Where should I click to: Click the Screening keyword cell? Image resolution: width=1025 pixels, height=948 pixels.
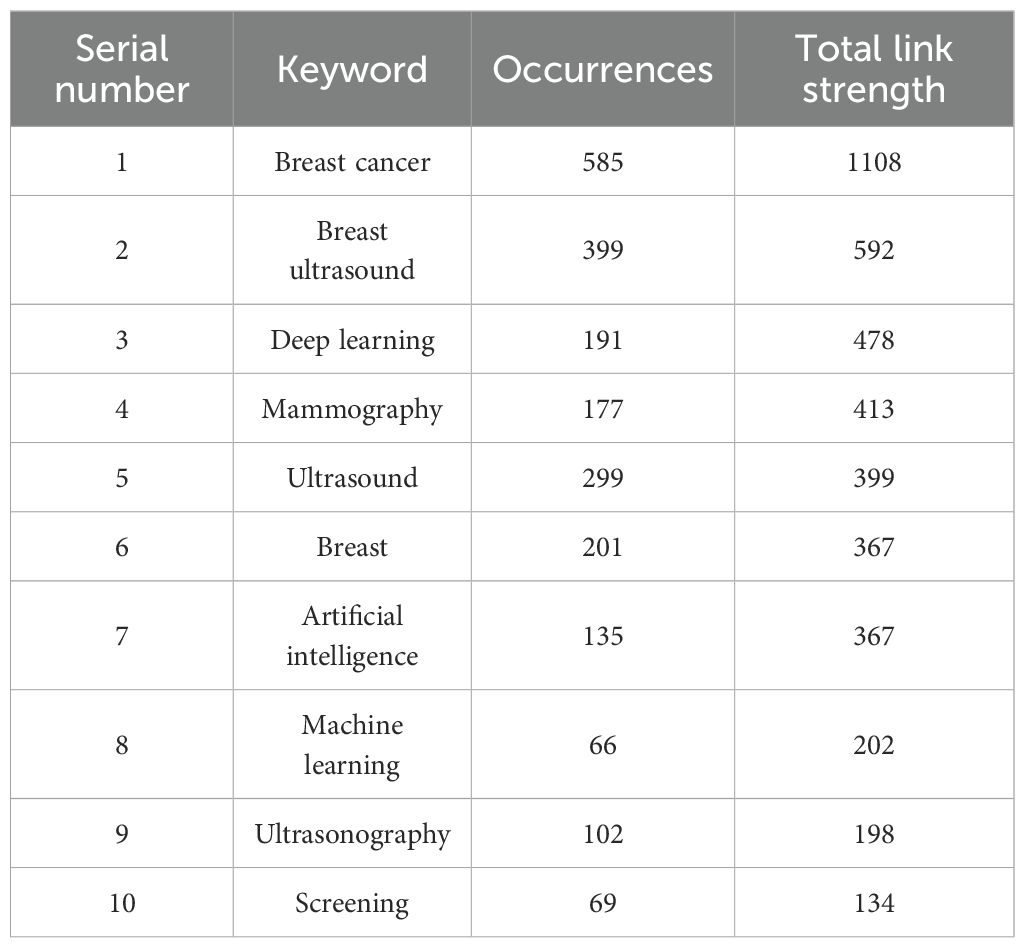coord(352,904)
